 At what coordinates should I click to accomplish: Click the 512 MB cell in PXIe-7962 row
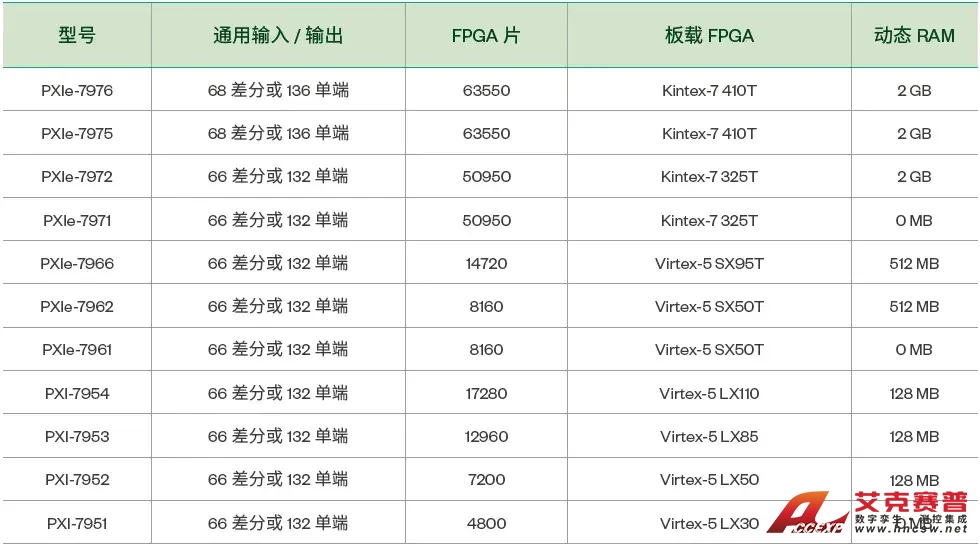pos(914,307)
